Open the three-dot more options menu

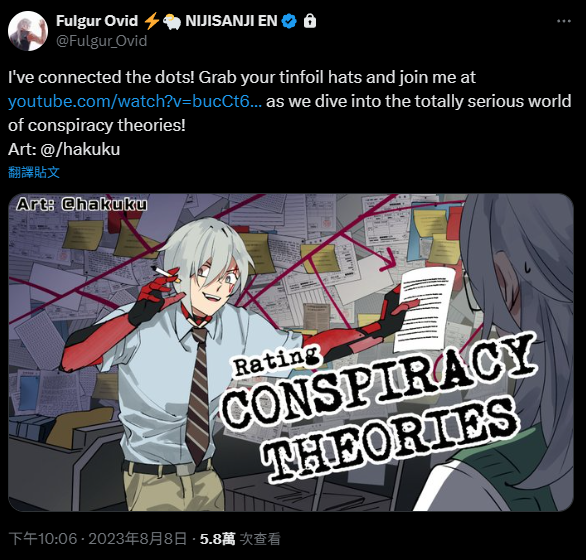coord(564,21)
